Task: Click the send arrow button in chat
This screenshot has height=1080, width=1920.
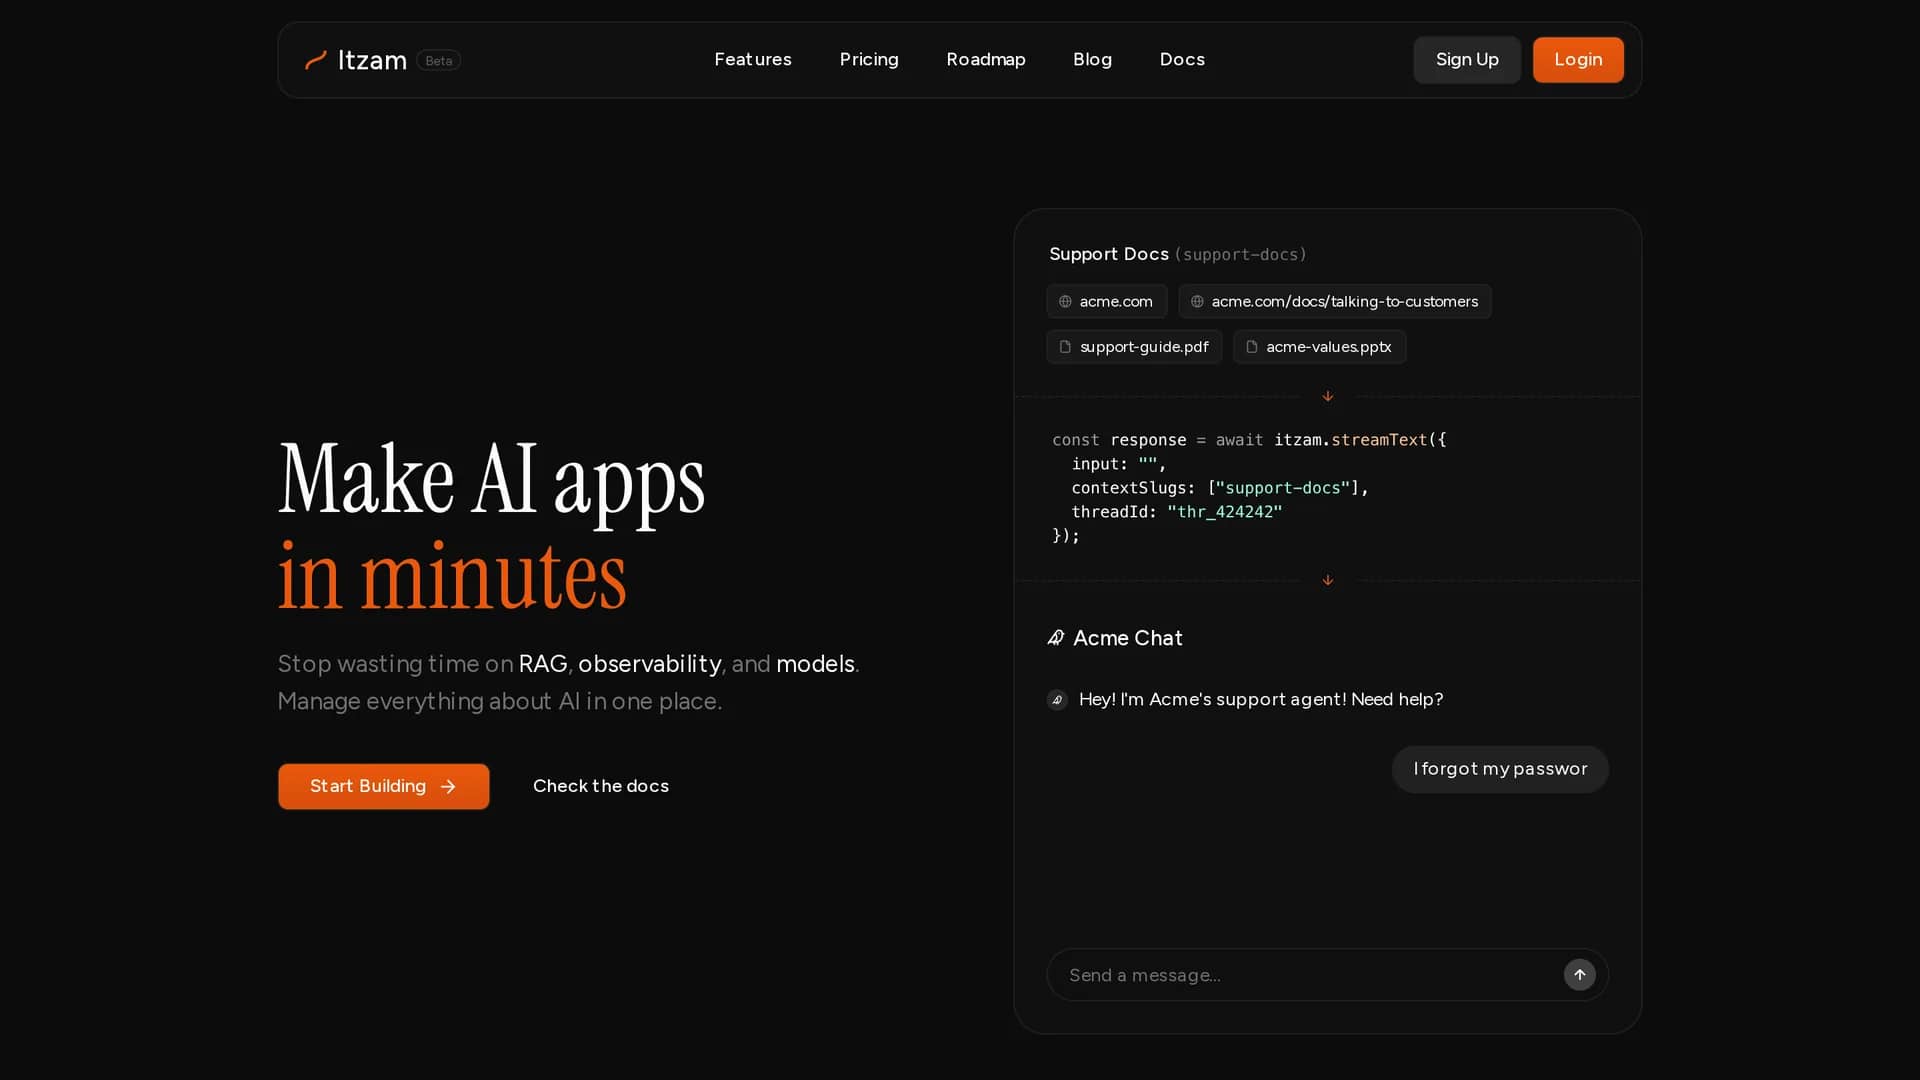Action: click(1580, 975)
